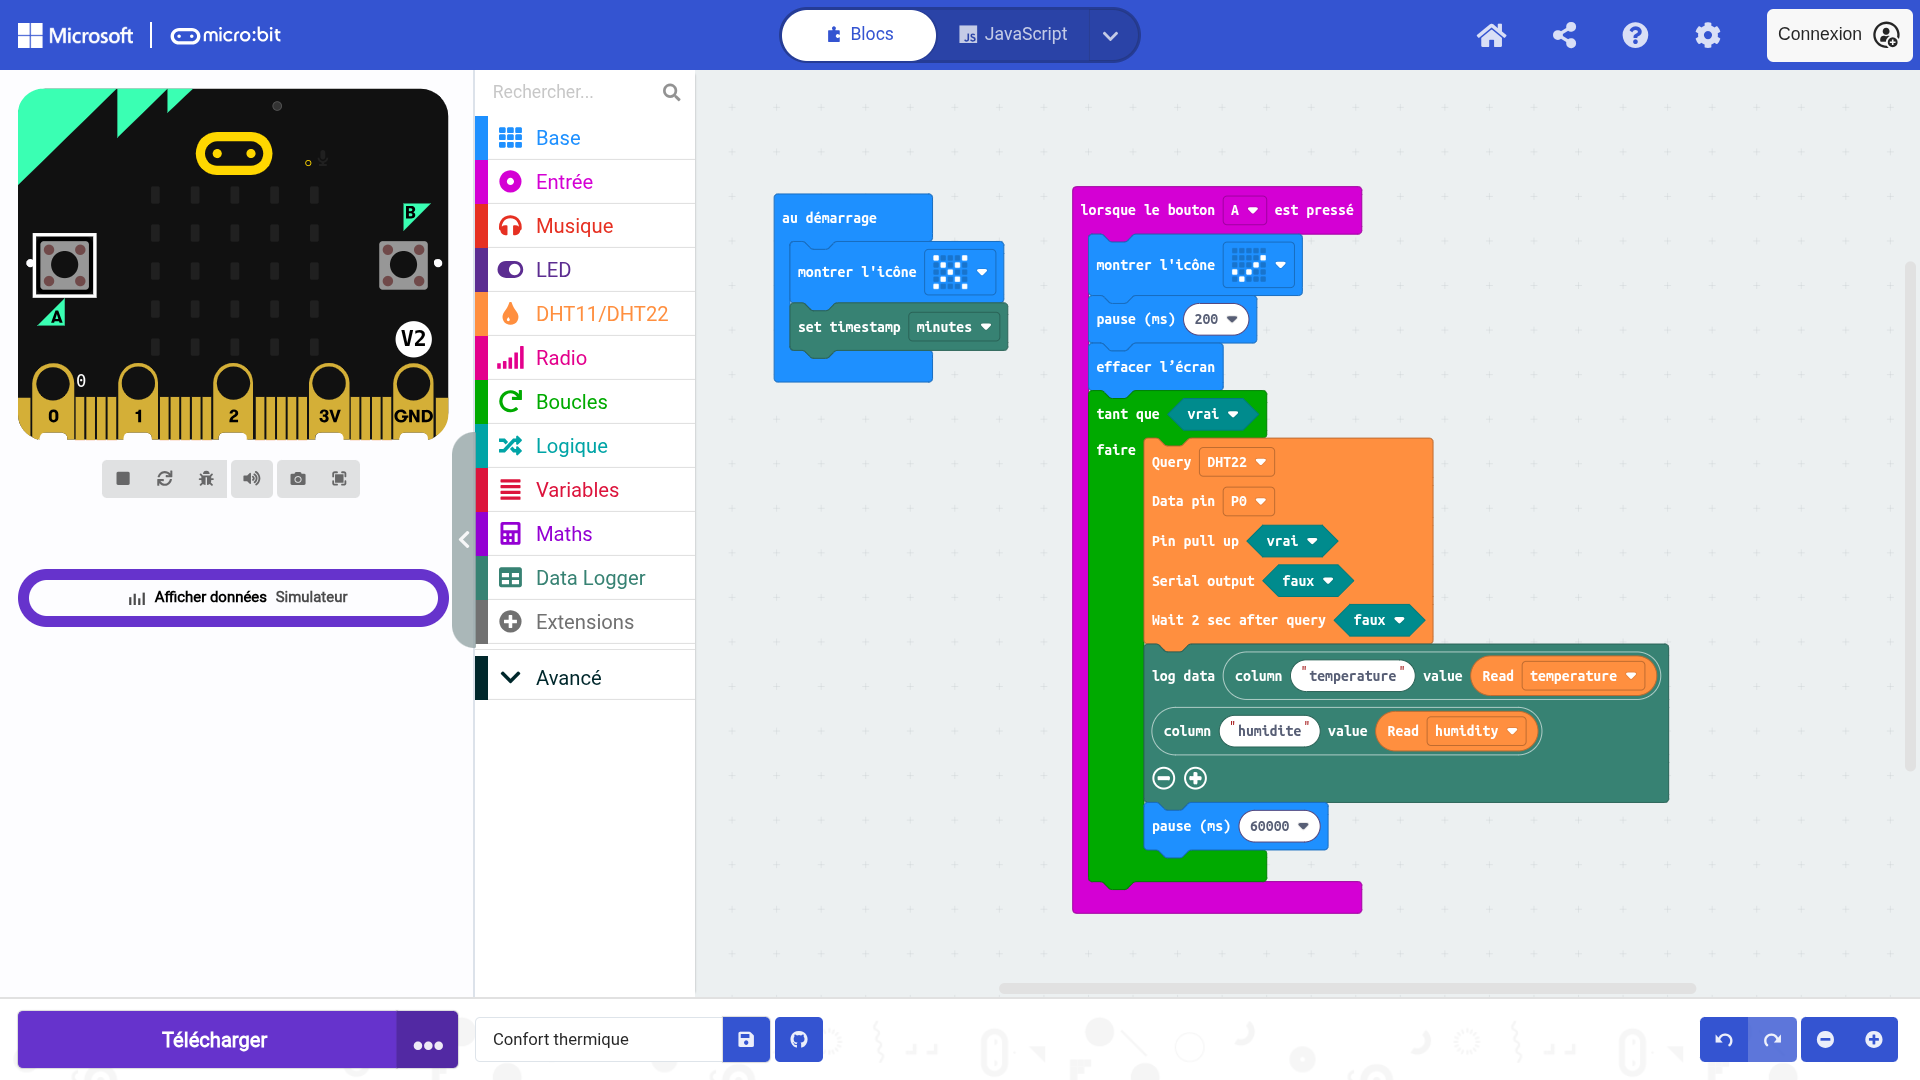Toggle Pin pull up value vrai
1920x1080 pixels.
click(1291, 541)
